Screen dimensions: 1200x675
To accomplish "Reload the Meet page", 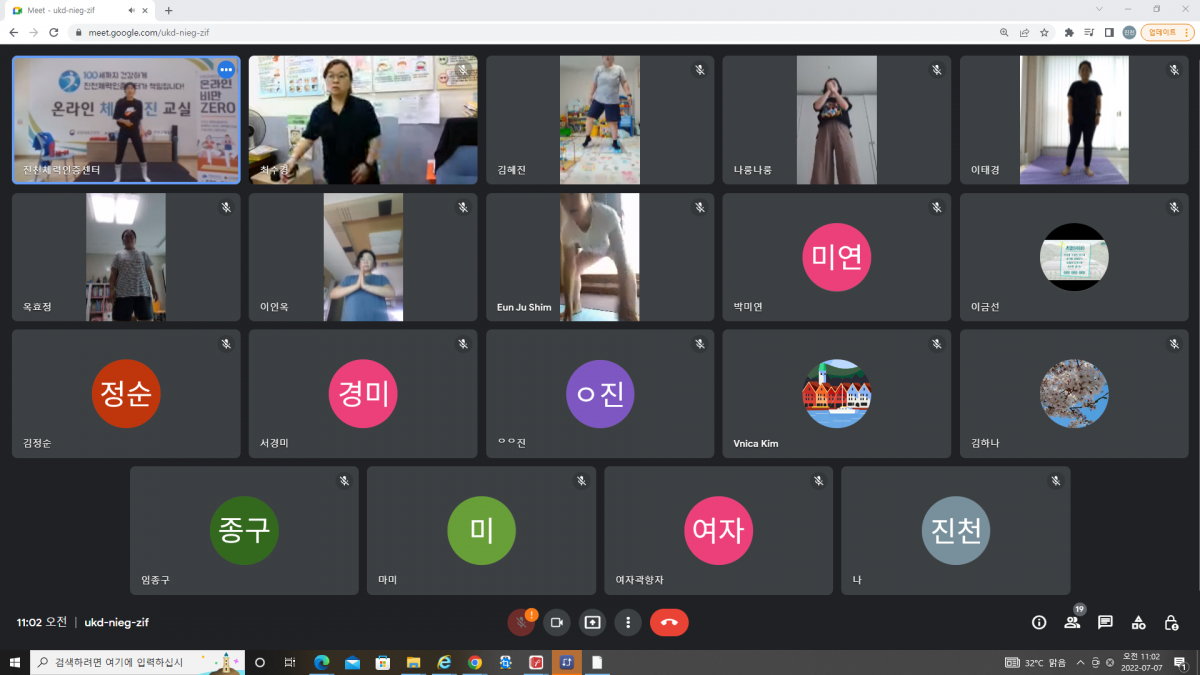I will point(55,32).
